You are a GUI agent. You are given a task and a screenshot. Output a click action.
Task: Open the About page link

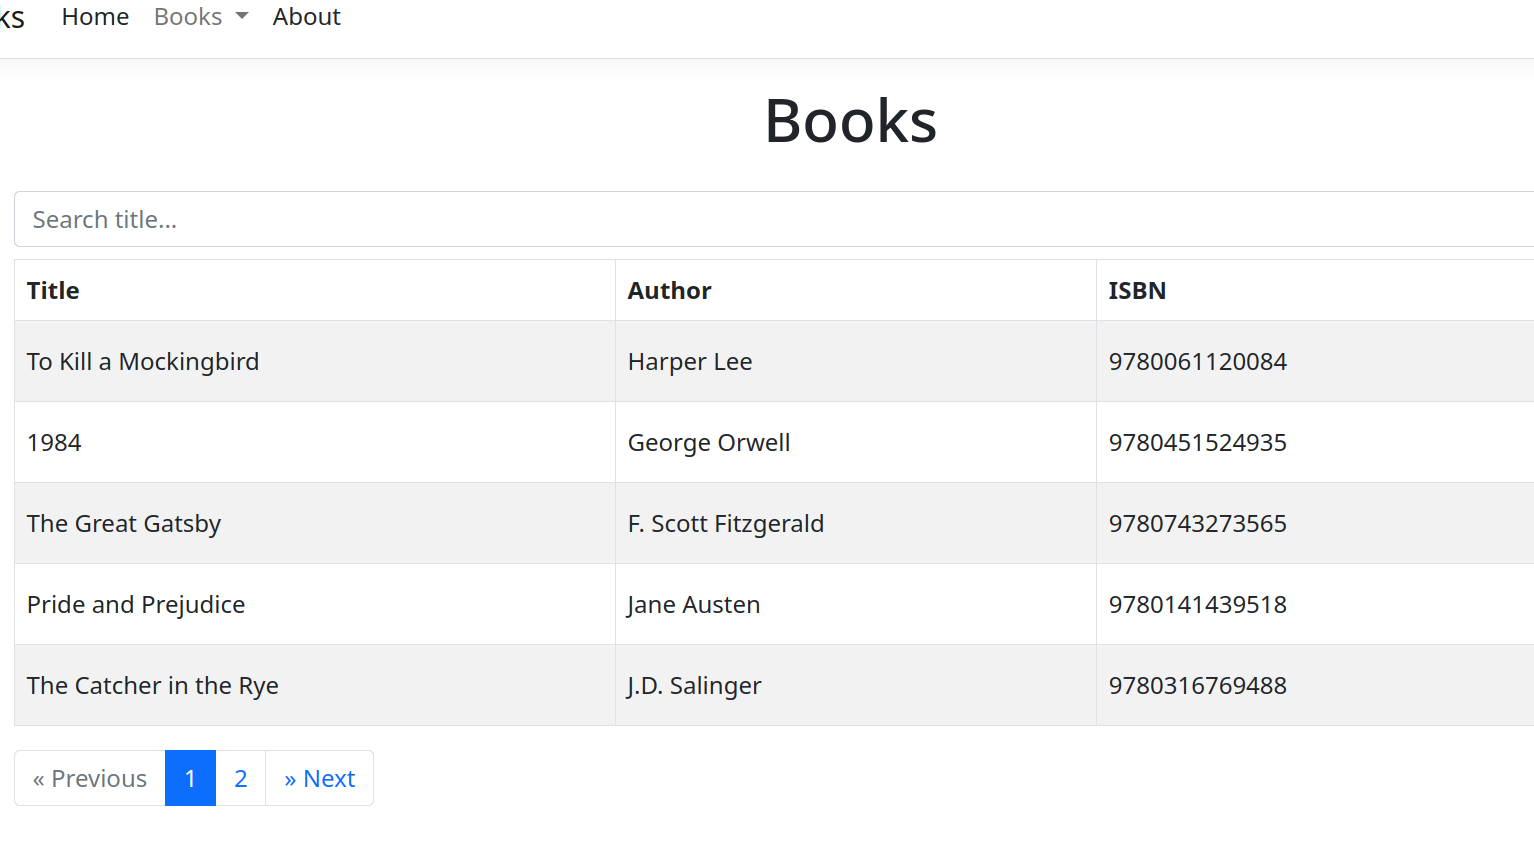306,17
